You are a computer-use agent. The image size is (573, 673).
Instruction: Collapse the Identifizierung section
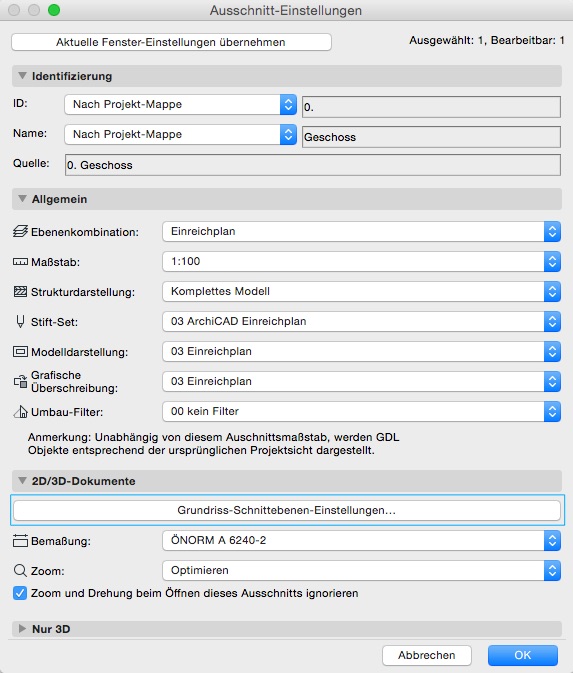pos(22,76)
